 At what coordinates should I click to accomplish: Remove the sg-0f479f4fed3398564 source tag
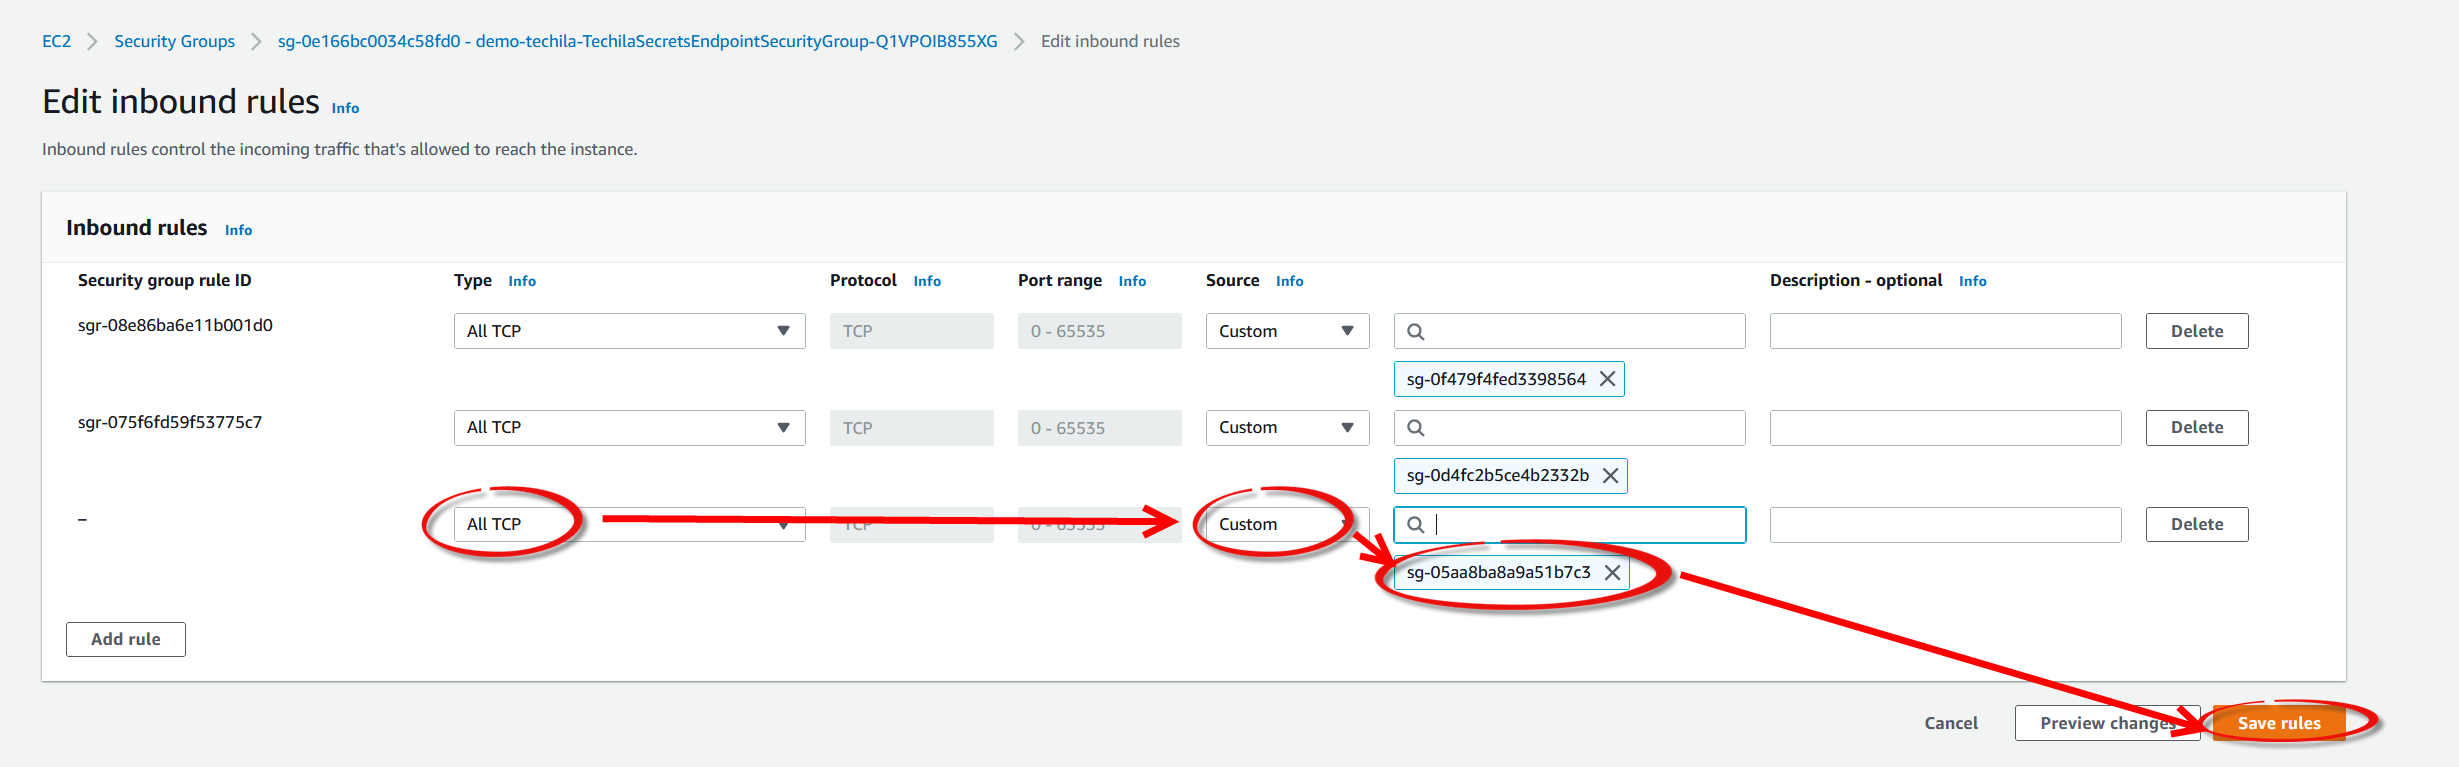[1607, 379]
